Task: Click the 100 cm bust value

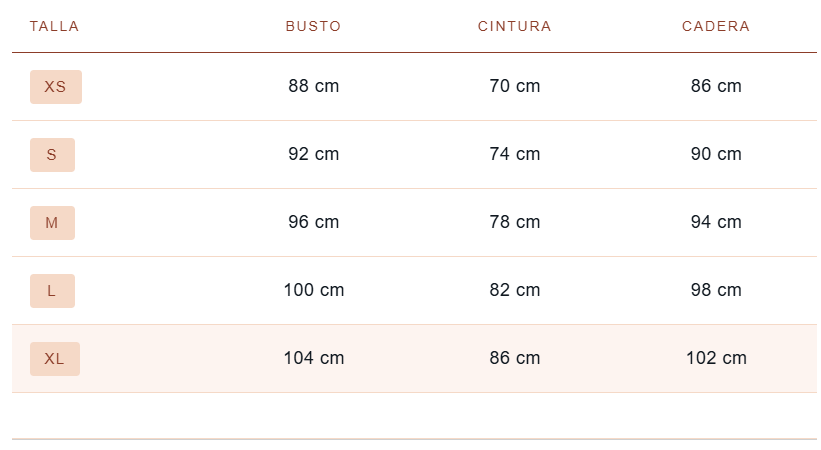Action: [314, 290]
